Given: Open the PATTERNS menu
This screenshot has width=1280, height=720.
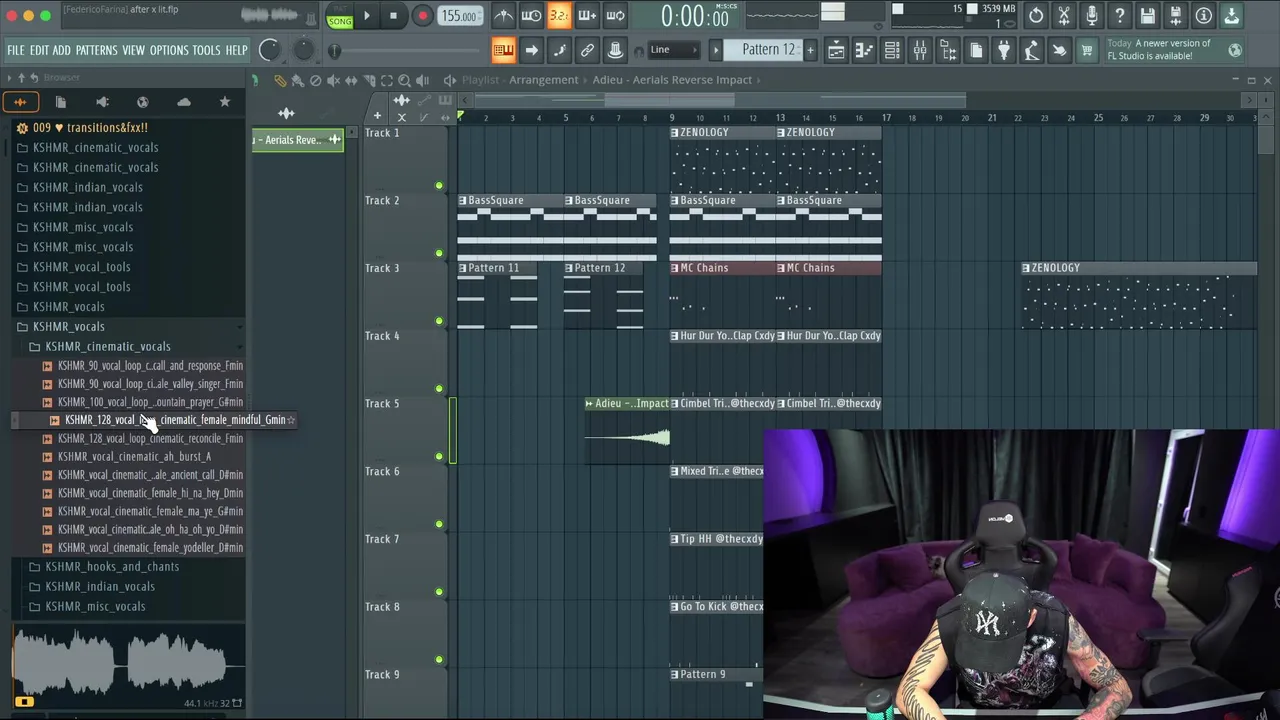Looking at the screenshot, I should point(97,50).
